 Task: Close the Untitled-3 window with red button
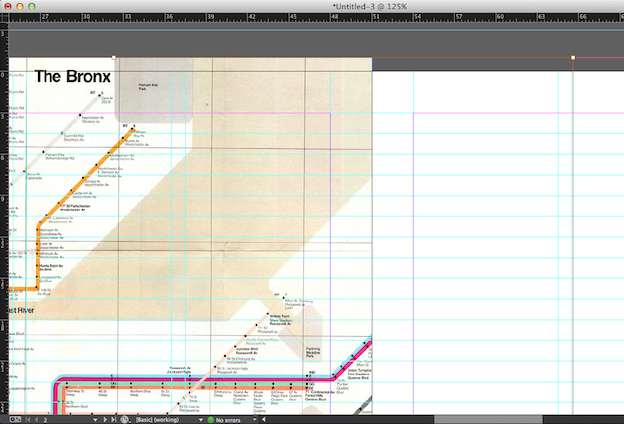tap(8, 6)
